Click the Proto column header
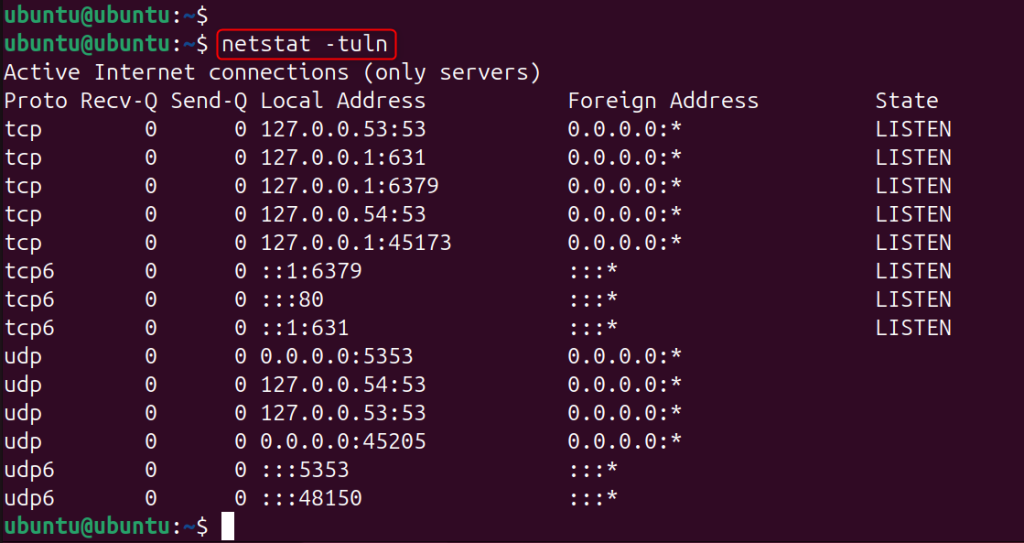The image size is (1024, 543). point(36,100)
